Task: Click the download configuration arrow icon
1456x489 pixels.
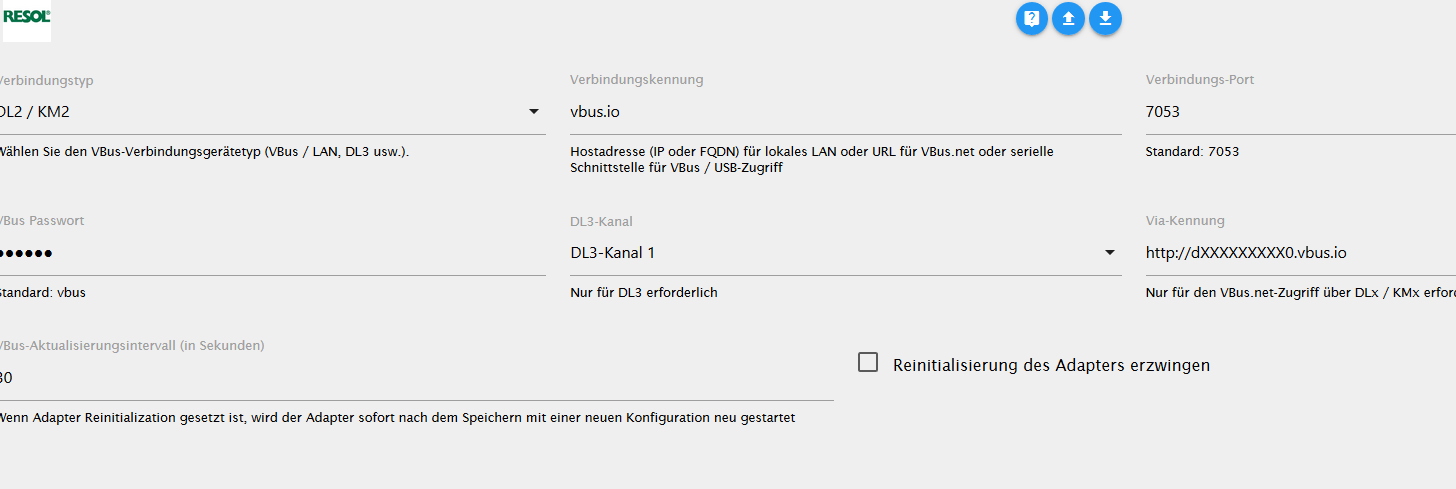Action: tap(1105, 18)
